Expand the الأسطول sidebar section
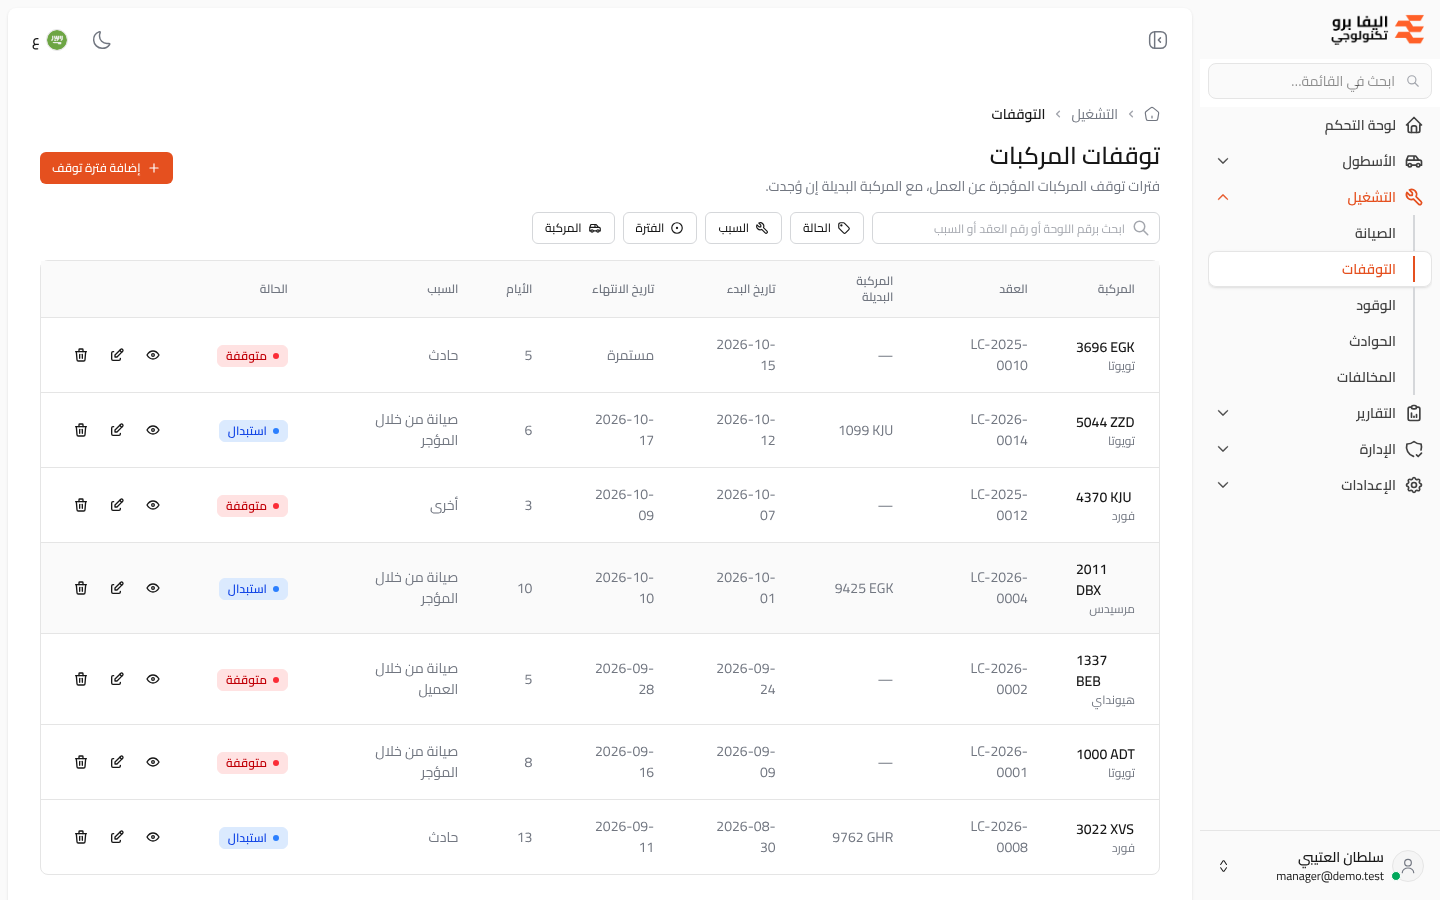The height and width of the screenshot is (900, 1440). [x=1320, y=161]
